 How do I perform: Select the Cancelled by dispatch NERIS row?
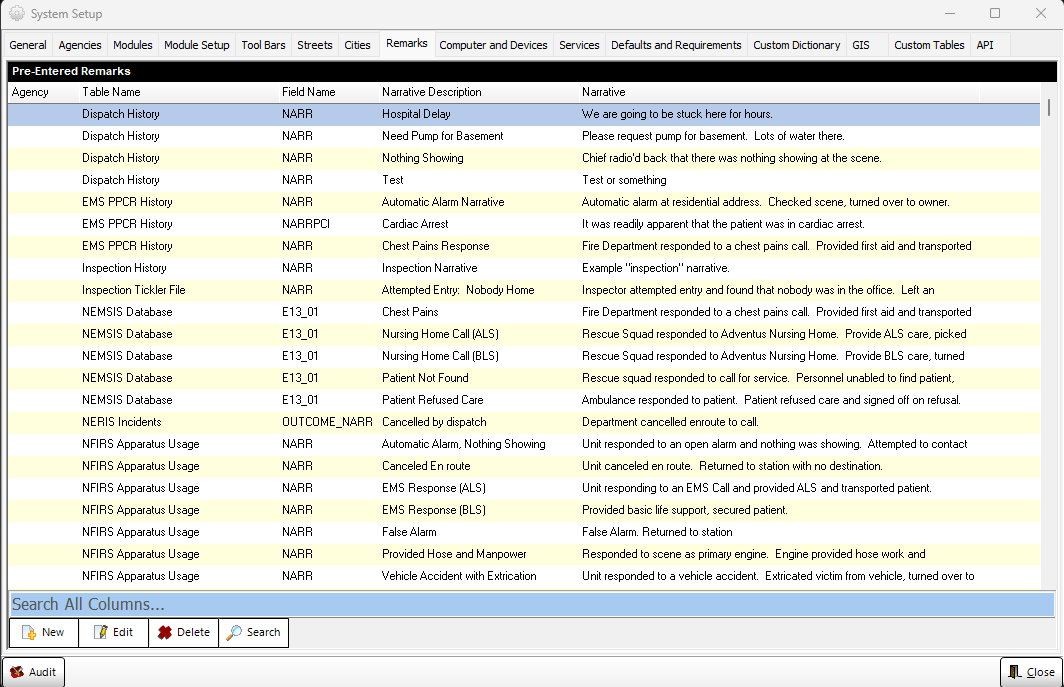click(x=524, y=422)
